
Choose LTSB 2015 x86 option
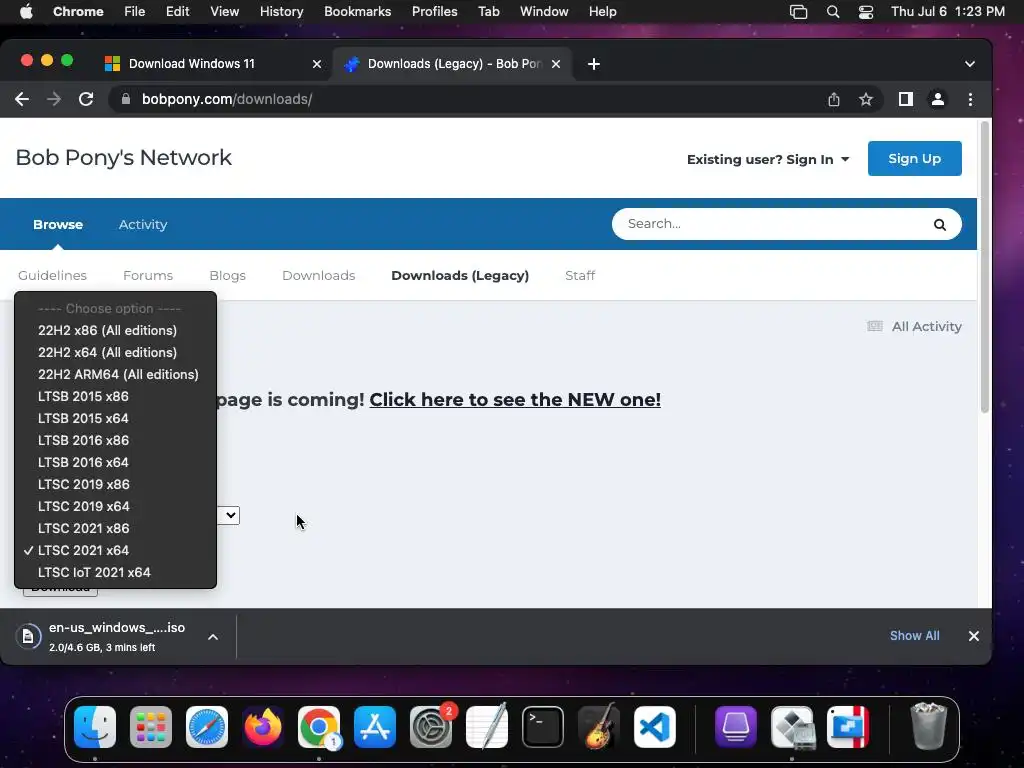click(116, 396)
